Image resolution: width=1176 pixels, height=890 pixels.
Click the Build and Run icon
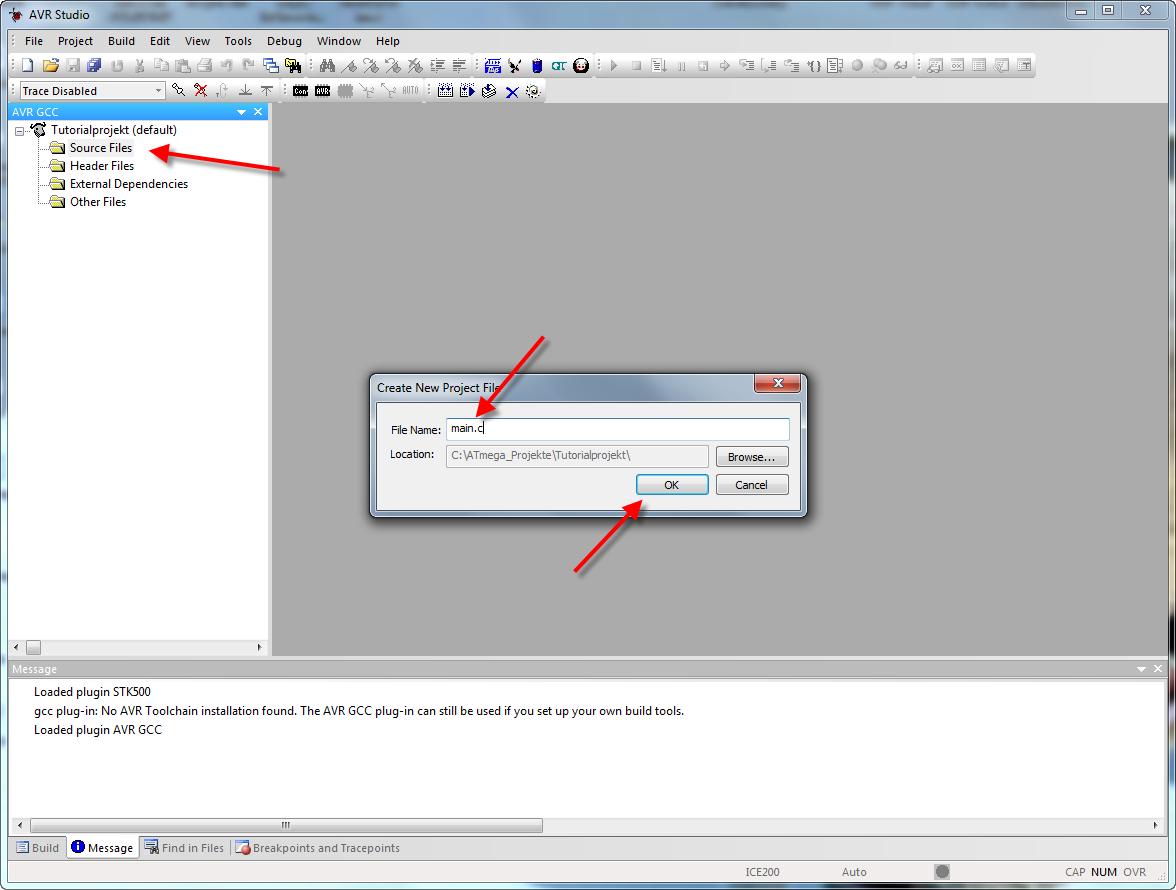(467, 91)
